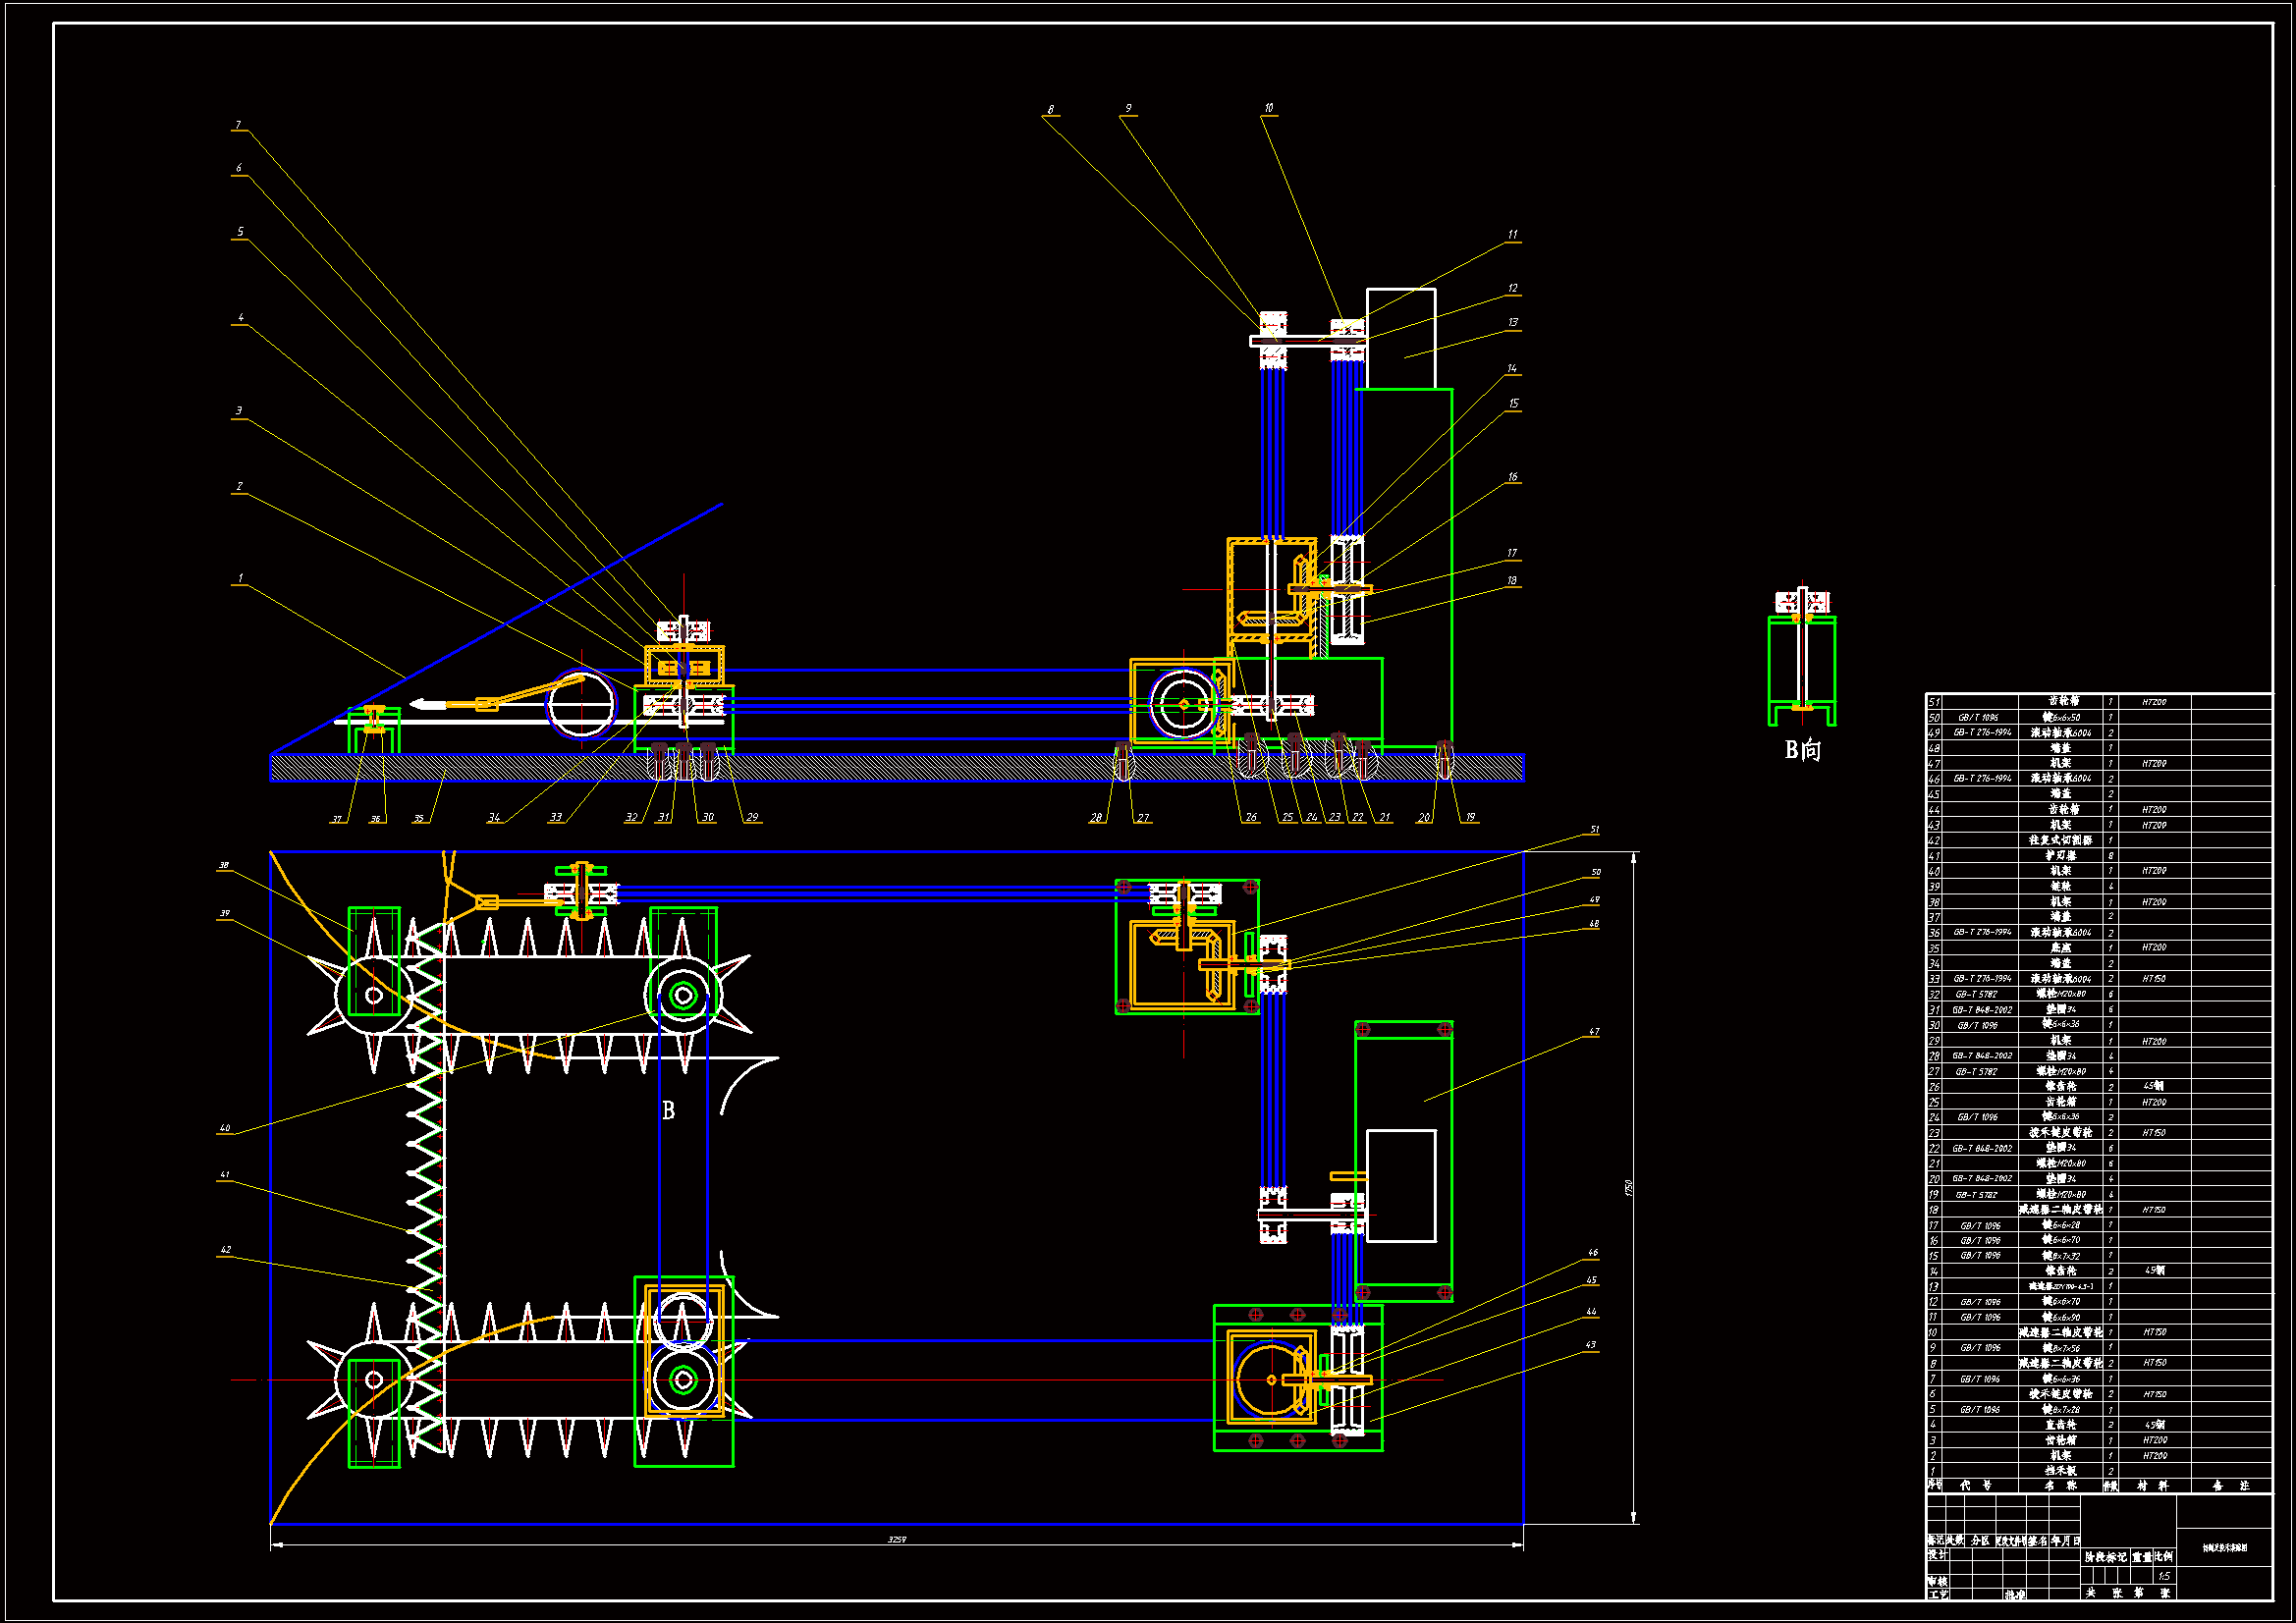Viewport: 2296px width, 1623px height.
Task: Select the 45钢 material cell in row 26
Action: point(2153,1086)
